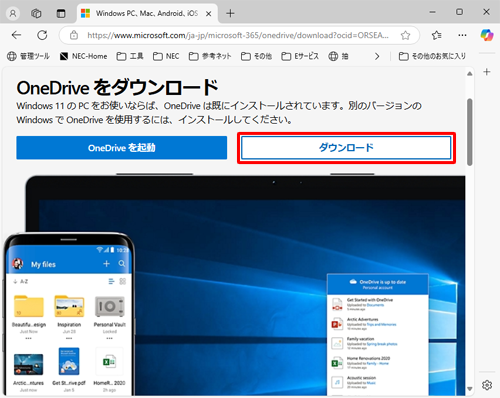Open その他のお気に入り folder

(432, 56)
